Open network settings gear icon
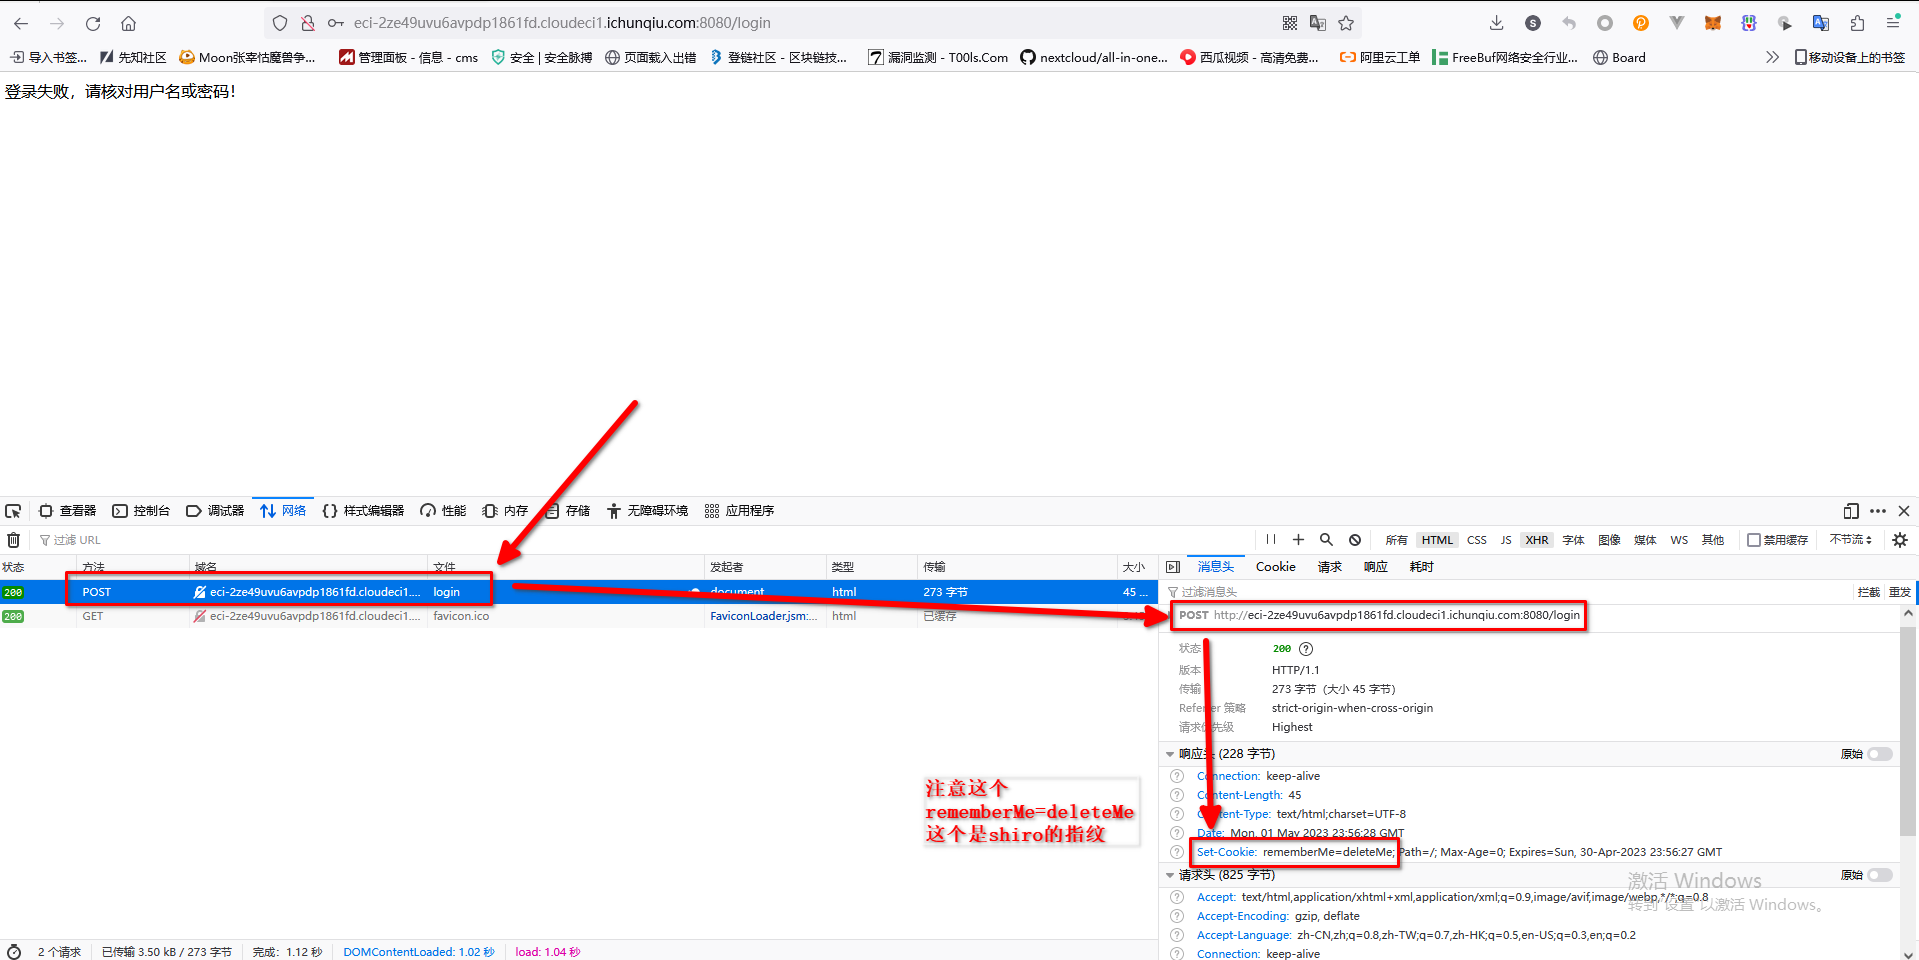 (x=1900, y=540)
